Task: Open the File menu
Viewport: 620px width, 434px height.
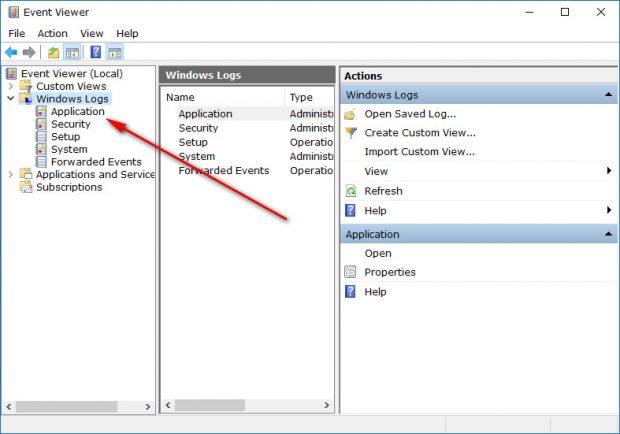Action: coord(17,34)
